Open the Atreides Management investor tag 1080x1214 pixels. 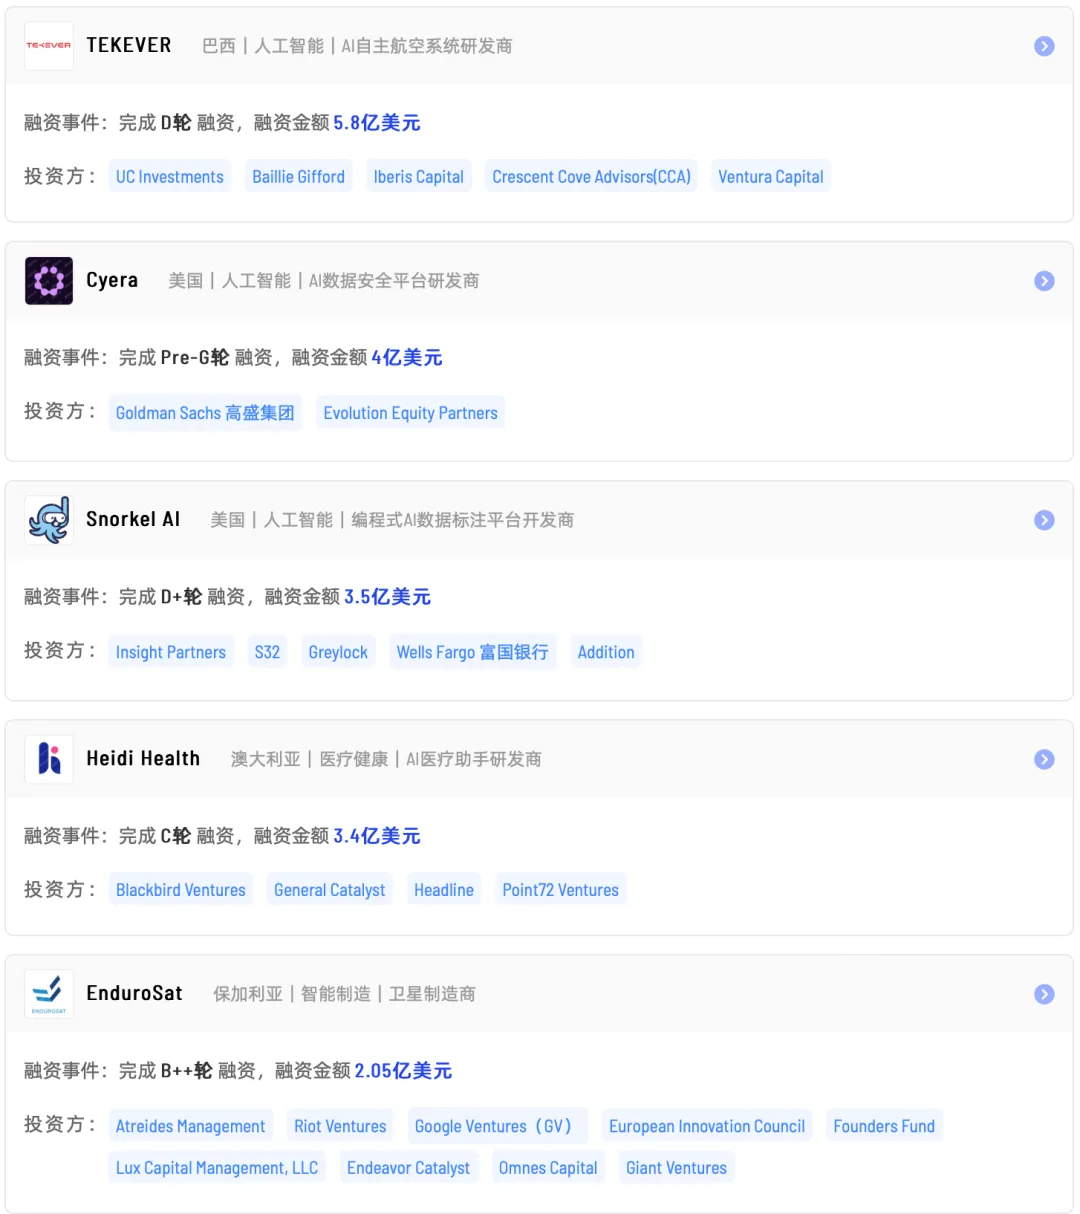(x=191, y=1126)
